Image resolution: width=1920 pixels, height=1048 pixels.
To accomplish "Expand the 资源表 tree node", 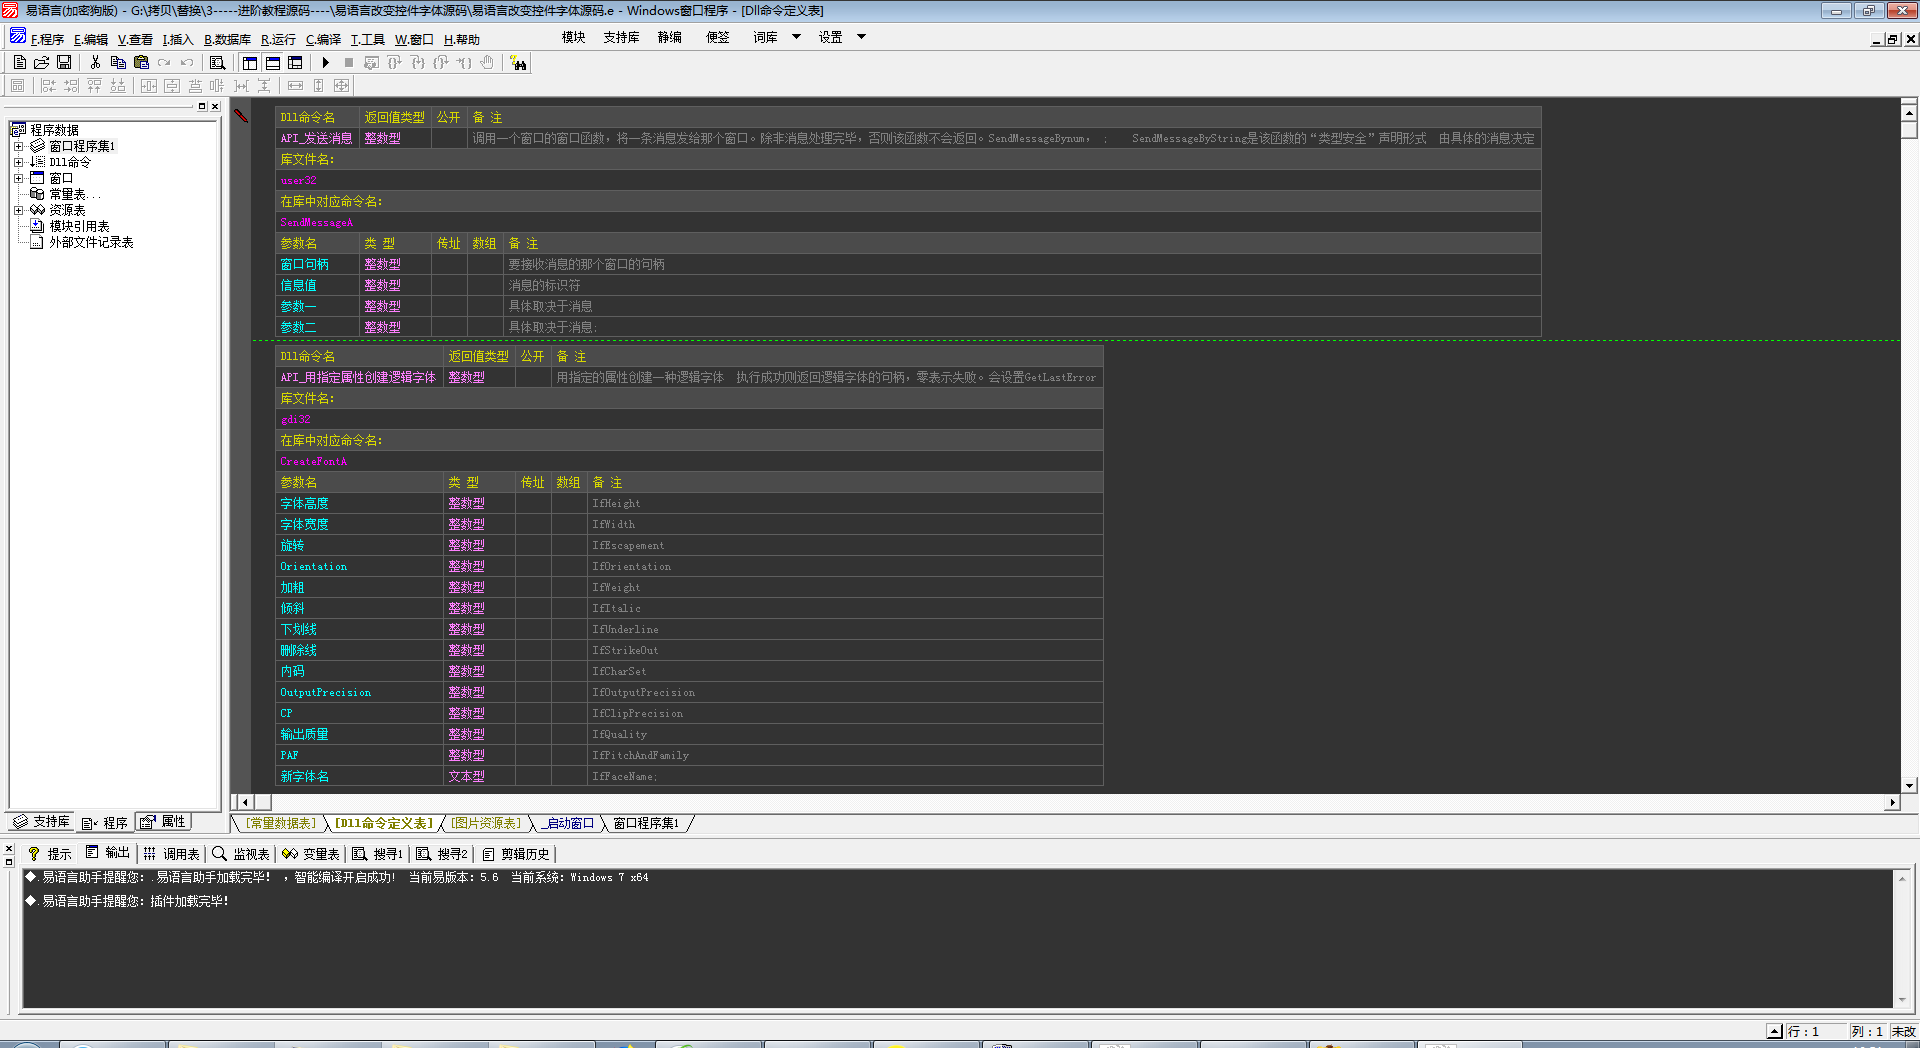I will (x=18, y=210).
